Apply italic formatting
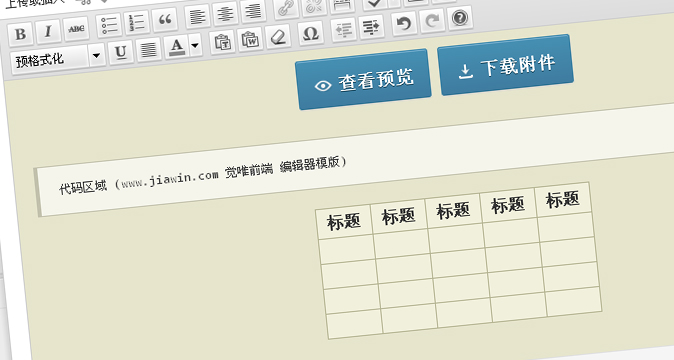This screenshot has width=674, height=360. tap(48, 31)
